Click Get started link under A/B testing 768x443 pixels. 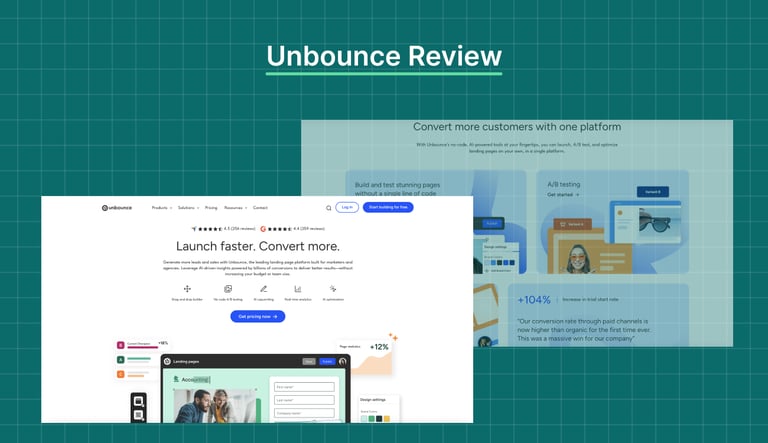point(563,195)
